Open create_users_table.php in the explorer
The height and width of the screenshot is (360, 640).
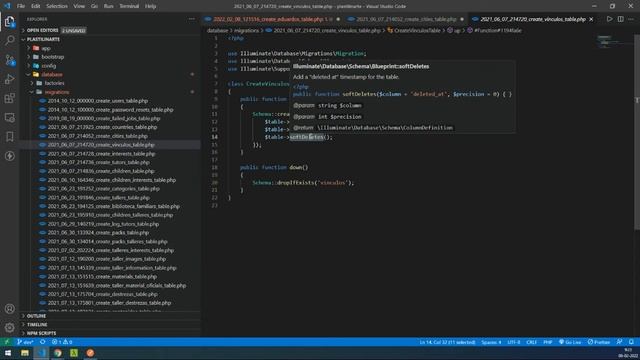(x=98, y=101)
